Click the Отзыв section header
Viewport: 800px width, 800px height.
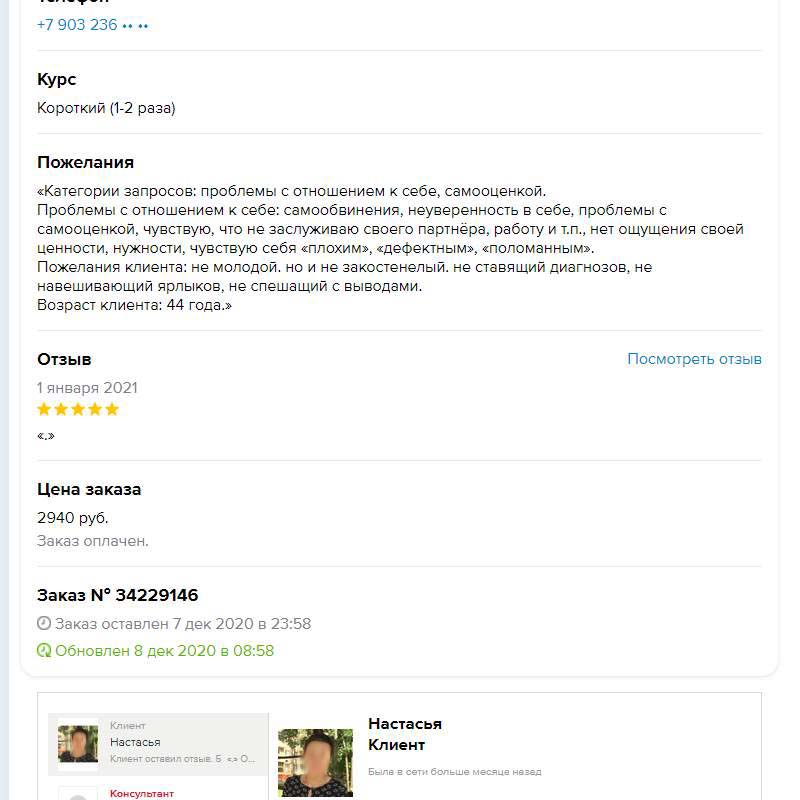[x=64, y=359]
